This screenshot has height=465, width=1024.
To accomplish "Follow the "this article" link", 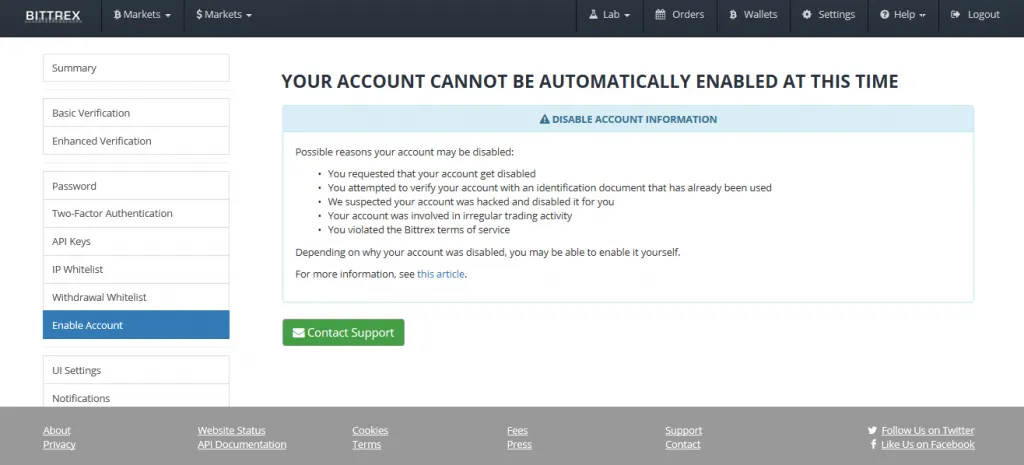I will click(x=440, y=274).
